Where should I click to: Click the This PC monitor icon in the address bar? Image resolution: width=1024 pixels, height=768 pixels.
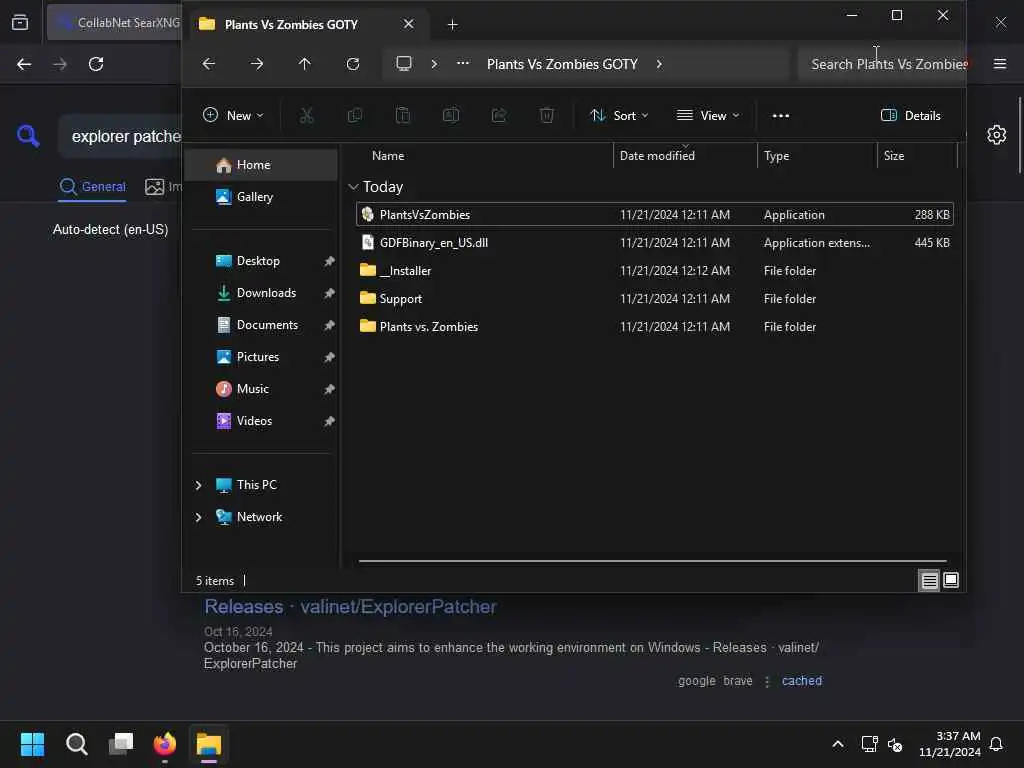[x=404, y=63]
